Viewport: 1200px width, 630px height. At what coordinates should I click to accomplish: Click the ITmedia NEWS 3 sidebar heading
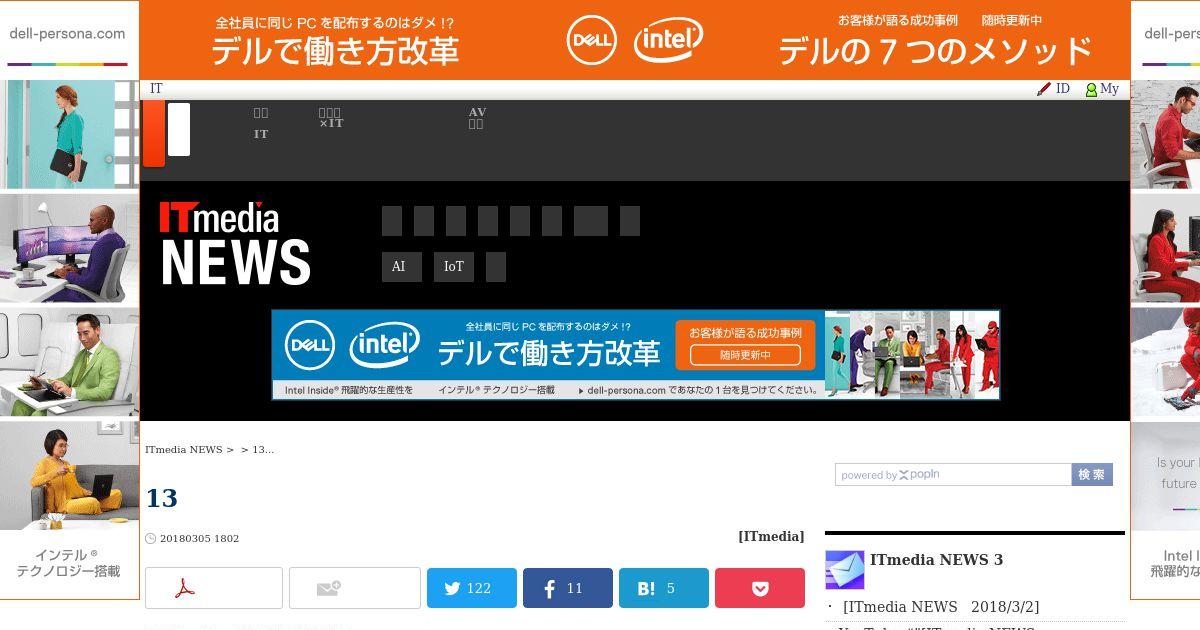(936, 560)
